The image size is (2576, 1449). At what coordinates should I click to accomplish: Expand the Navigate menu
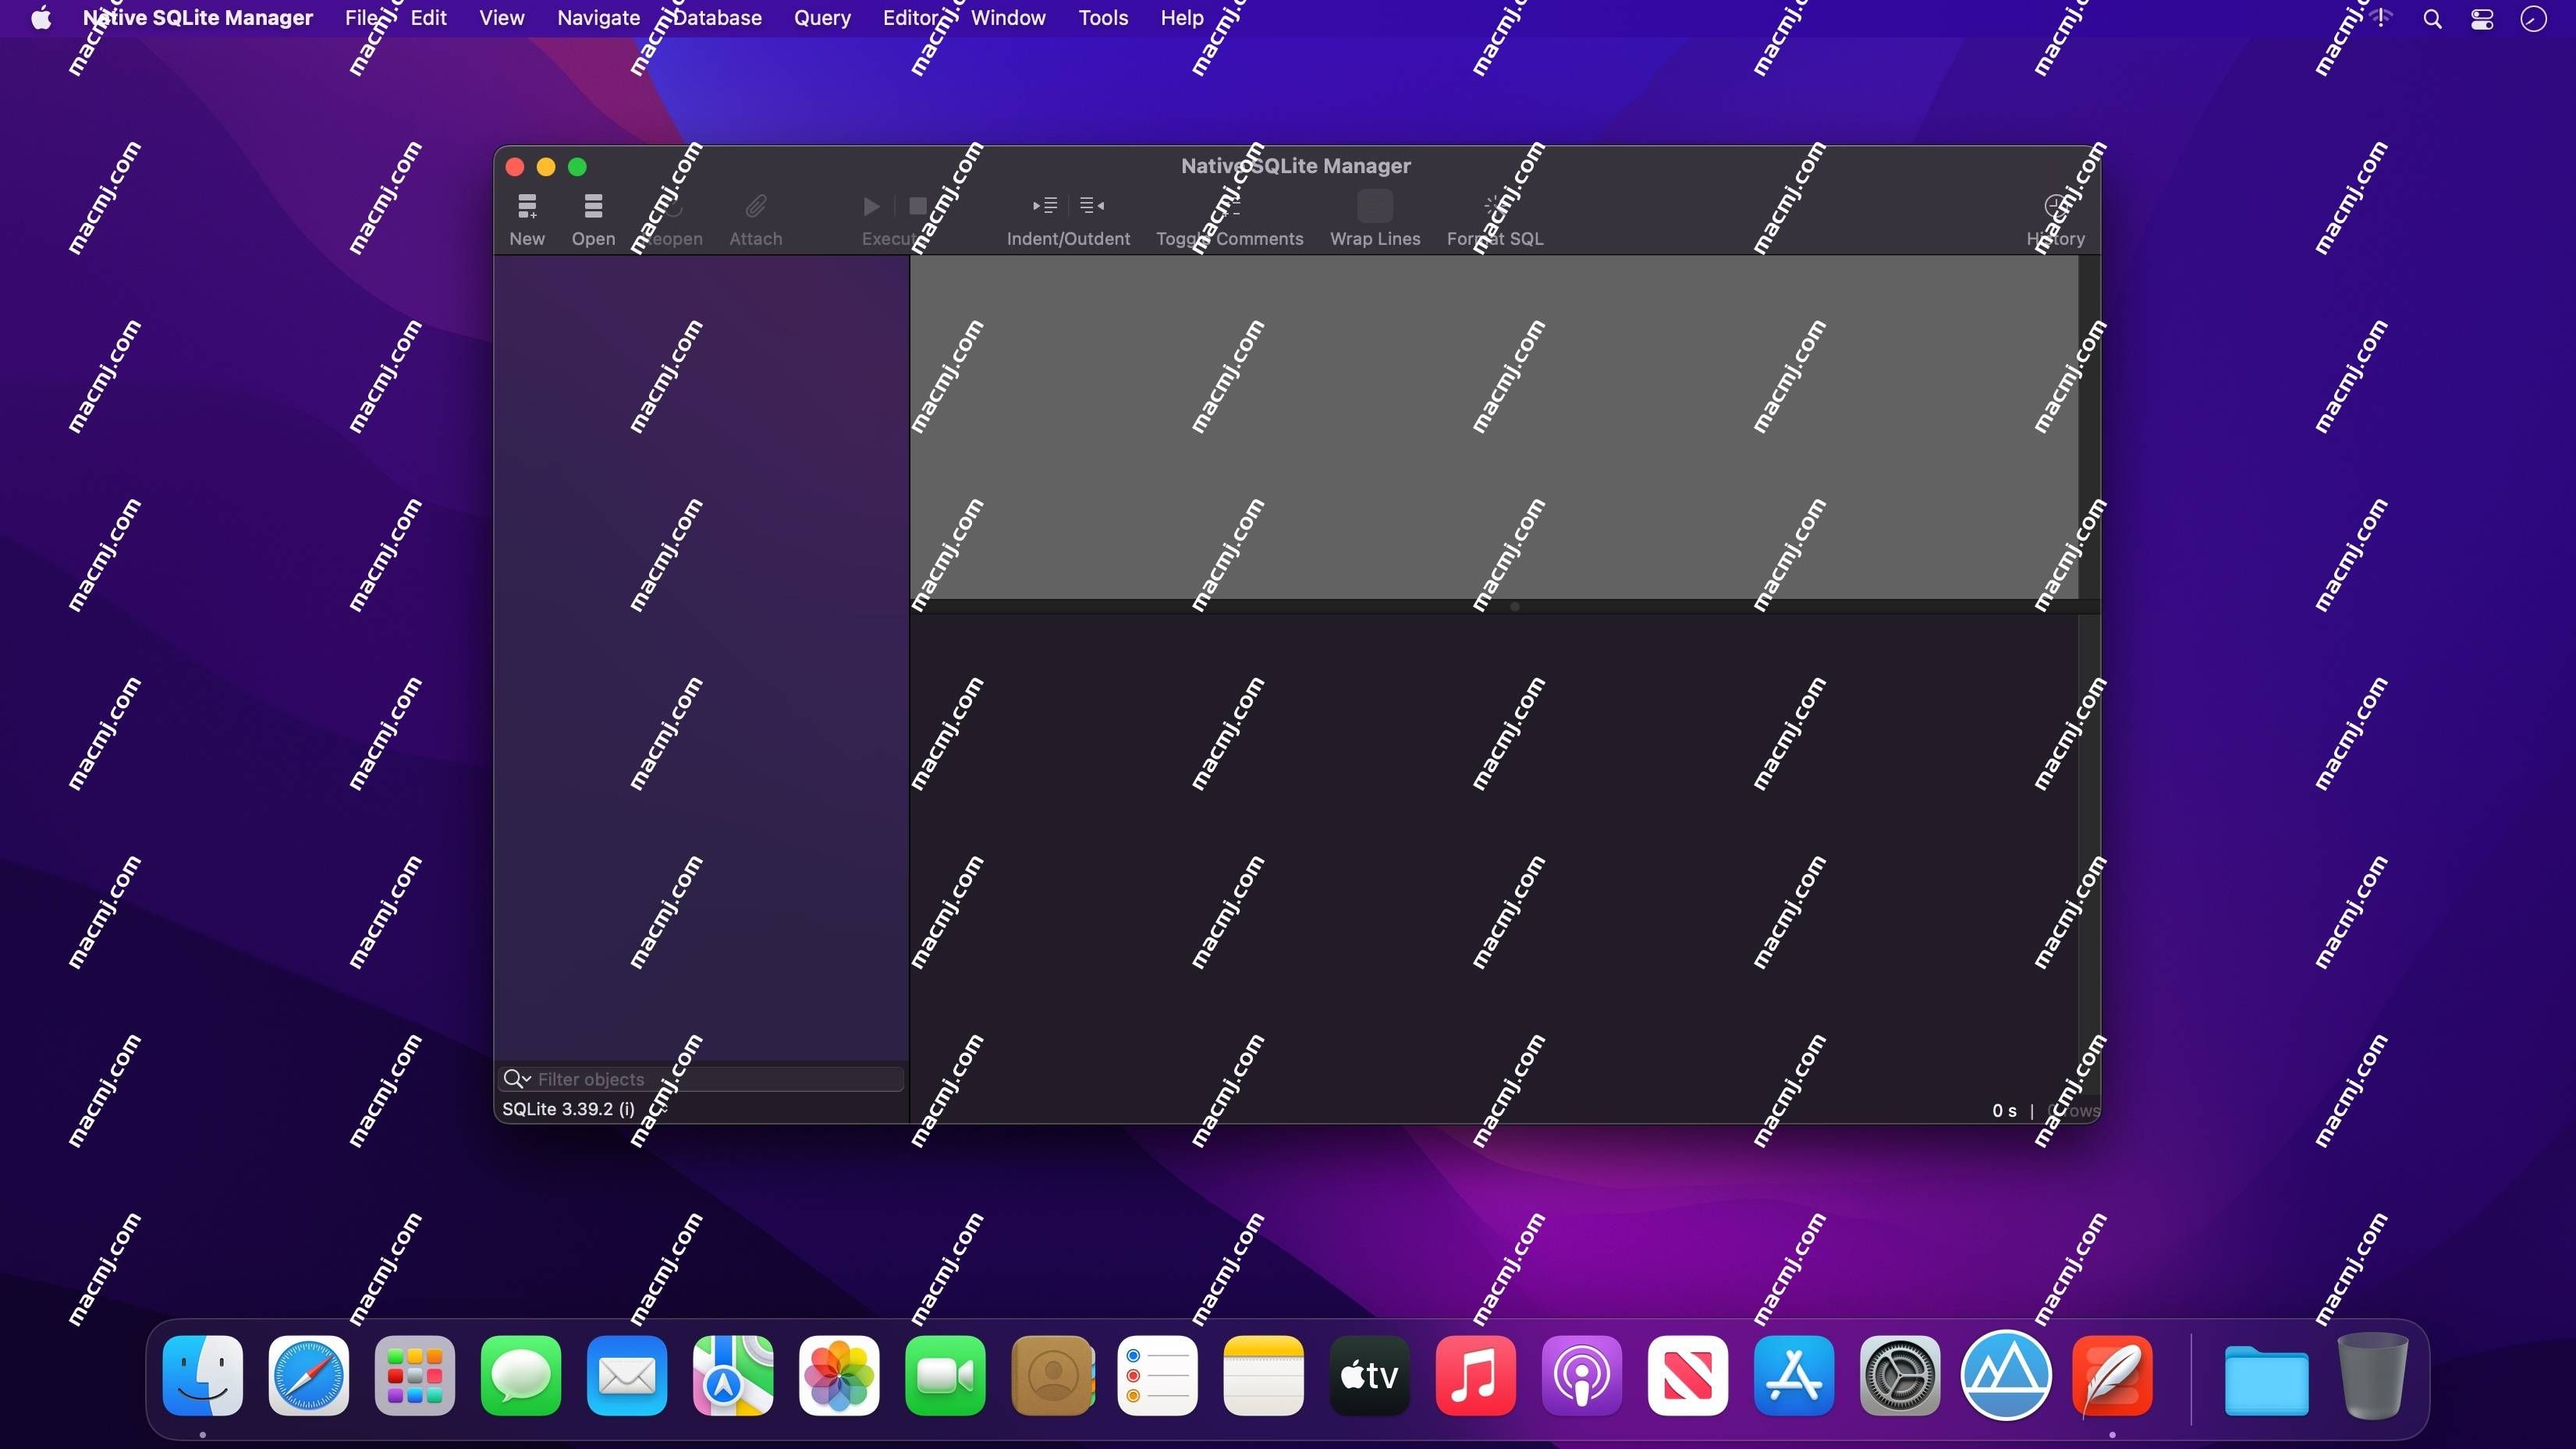point(598,18)
